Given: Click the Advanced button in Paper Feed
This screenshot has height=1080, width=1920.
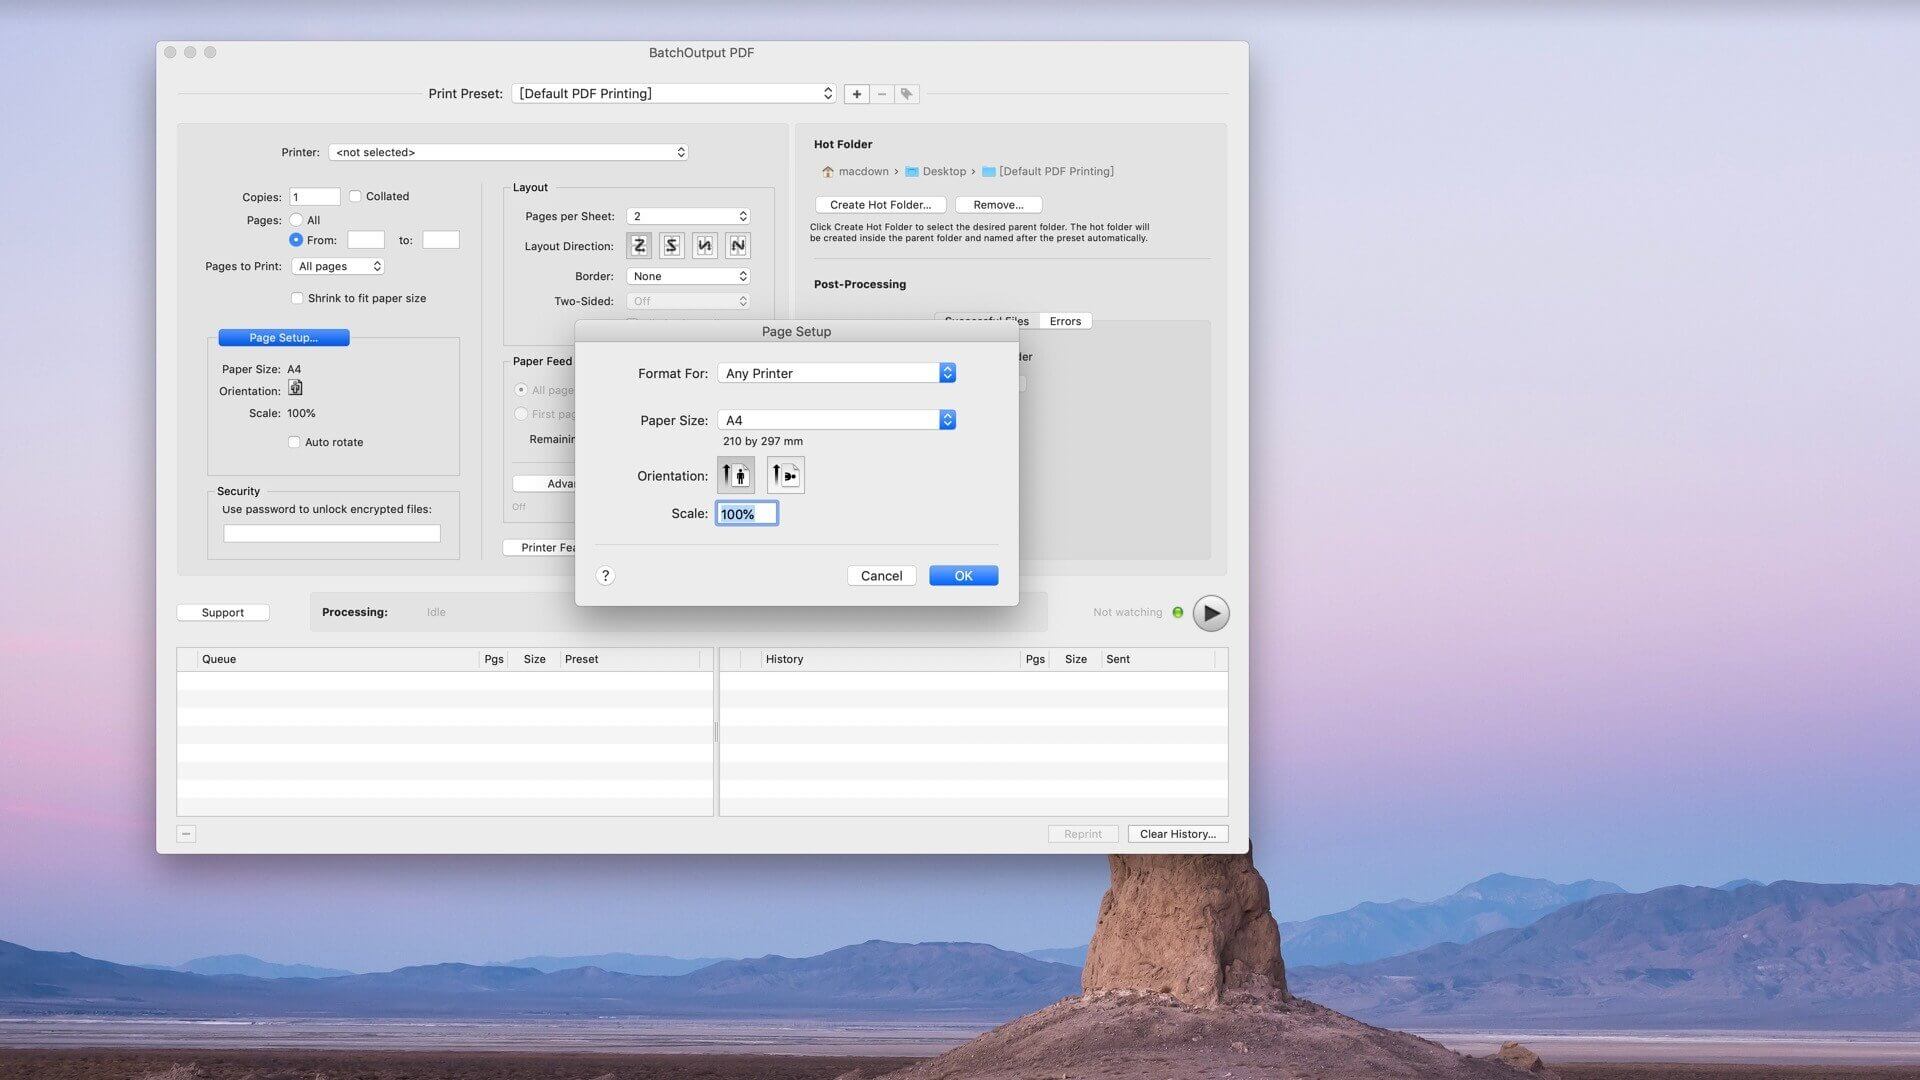Looking at the screenshot, I should pyautogui.click(x=545, y=483).
